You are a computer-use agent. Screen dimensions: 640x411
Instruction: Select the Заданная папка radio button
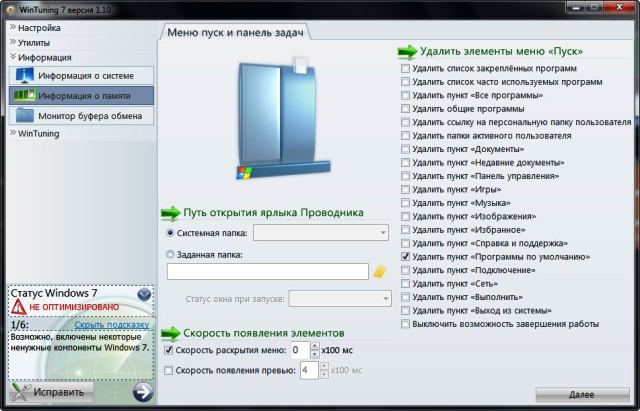[170, 255]
